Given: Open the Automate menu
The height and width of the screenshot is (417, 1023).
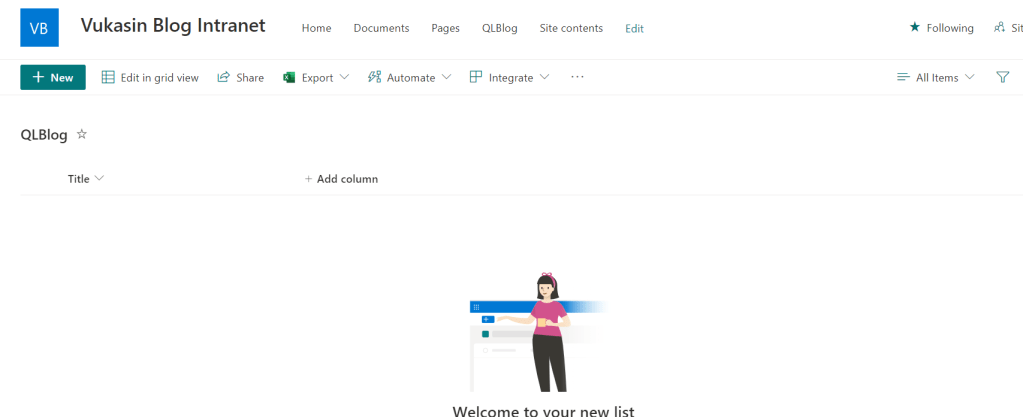Looking at the screenshot, I should [x=409, y=77].
